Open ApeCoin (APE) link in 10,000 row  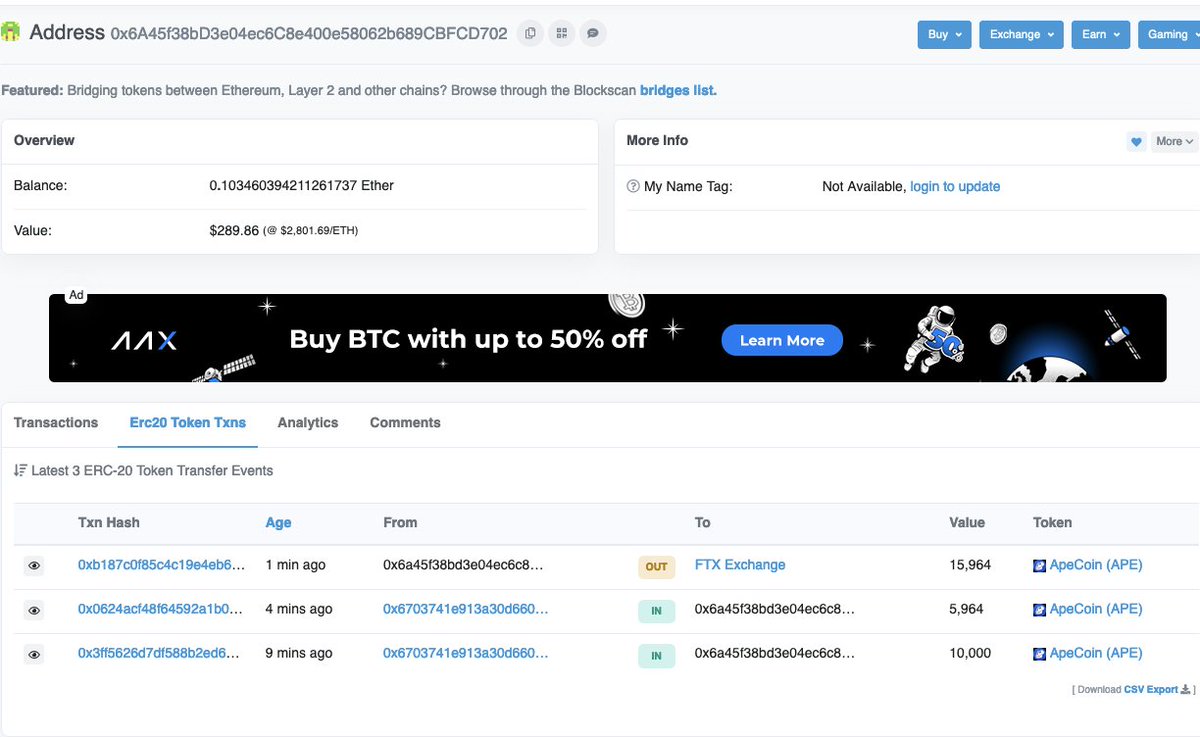[x=1095, y=653]
